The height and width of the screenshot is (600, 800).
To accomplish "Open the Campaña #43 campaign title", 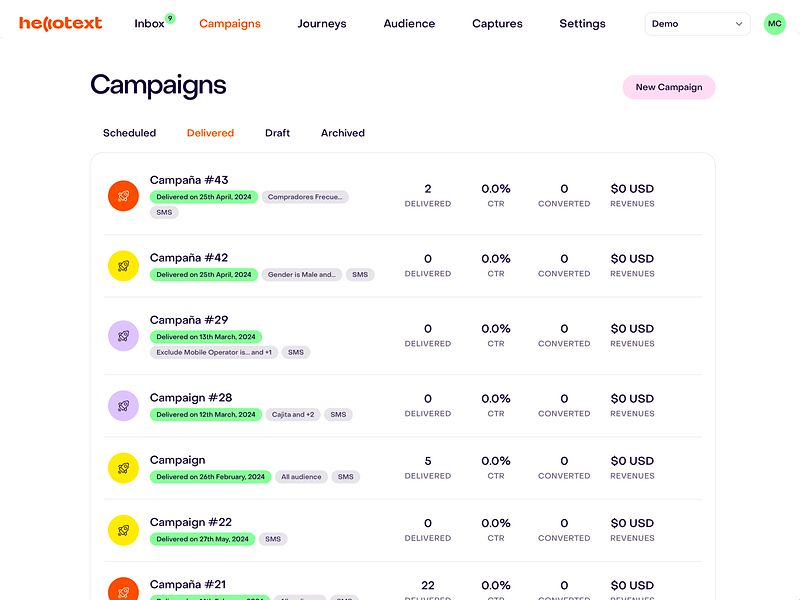I will (189, 180).
